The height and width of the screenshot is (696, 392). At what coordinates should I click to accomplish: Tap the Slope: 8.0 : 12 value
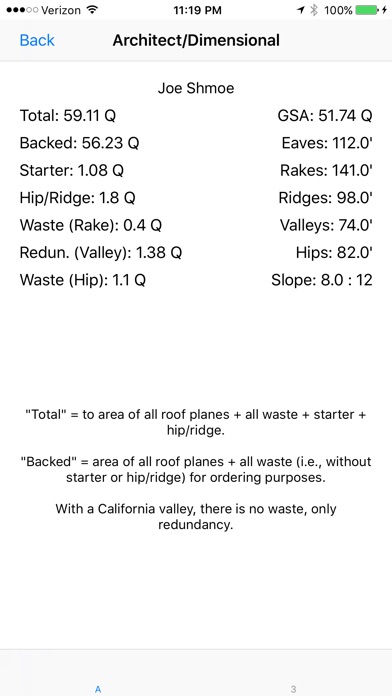pos(322,280)
